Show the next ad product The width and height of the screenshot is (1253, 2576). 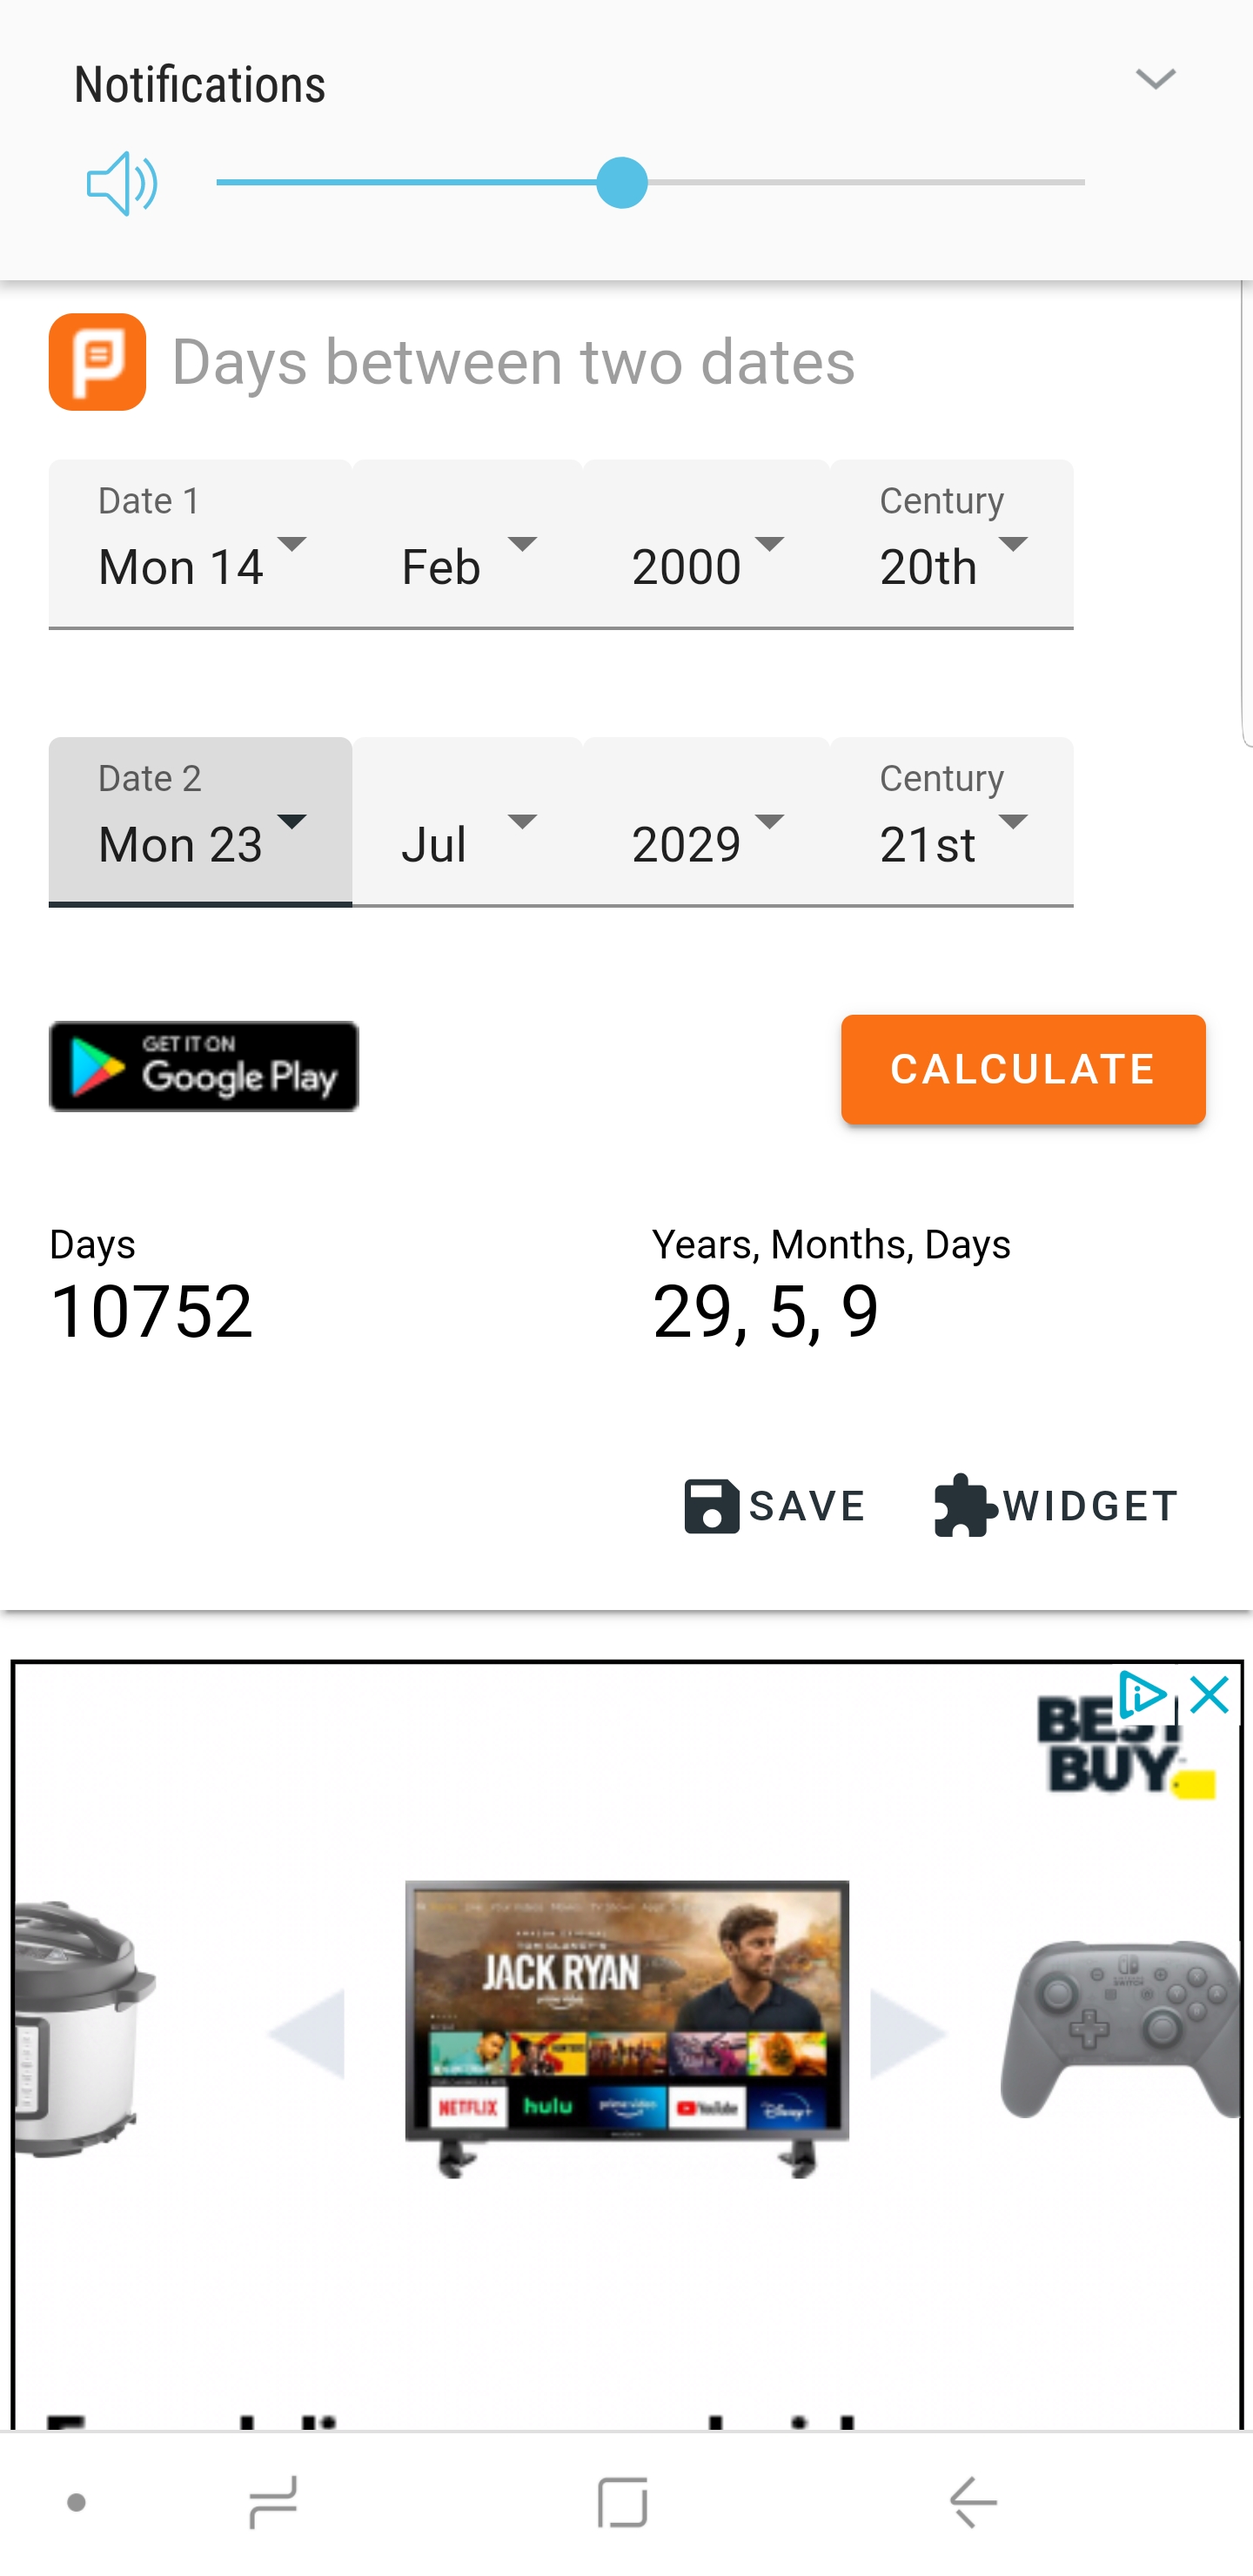907,2034
